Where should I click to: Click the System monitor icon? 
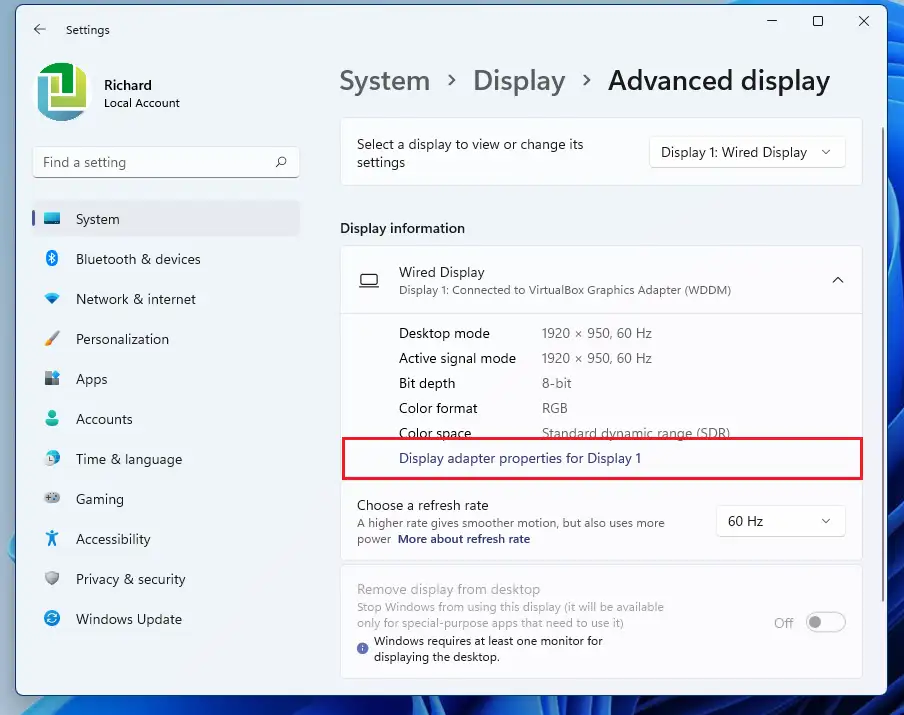pos(52,219)
